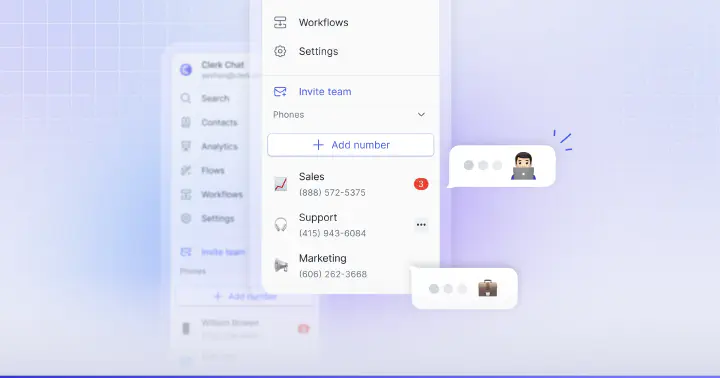Click the Workflows icon in front panel
The image size is (720, 378).
click(x=280, y=22)
